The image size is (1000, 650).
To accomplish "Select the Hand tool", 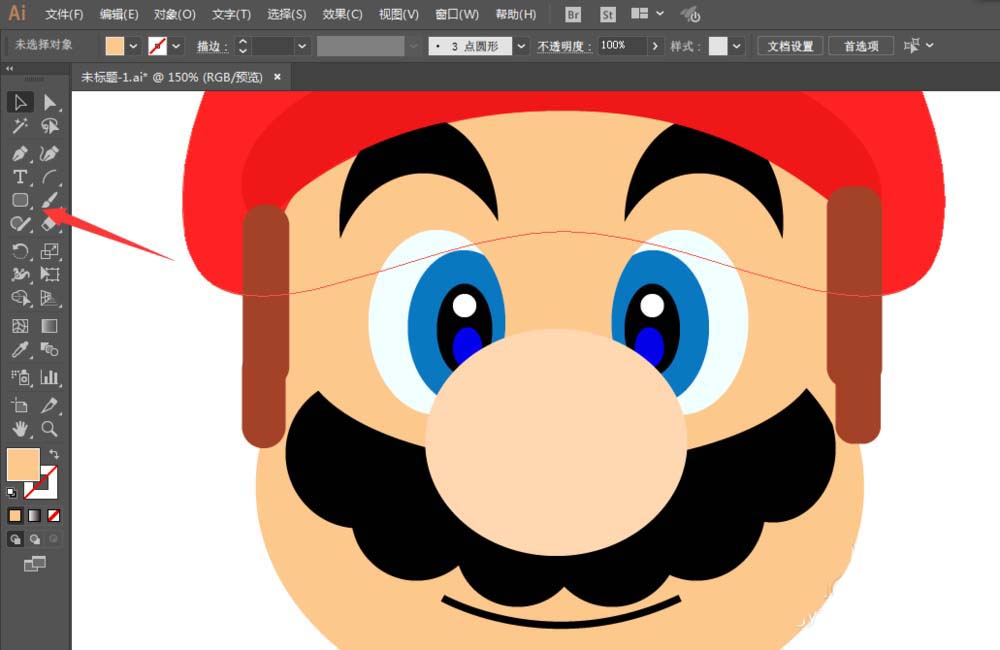I will click(x=20, y=429).
